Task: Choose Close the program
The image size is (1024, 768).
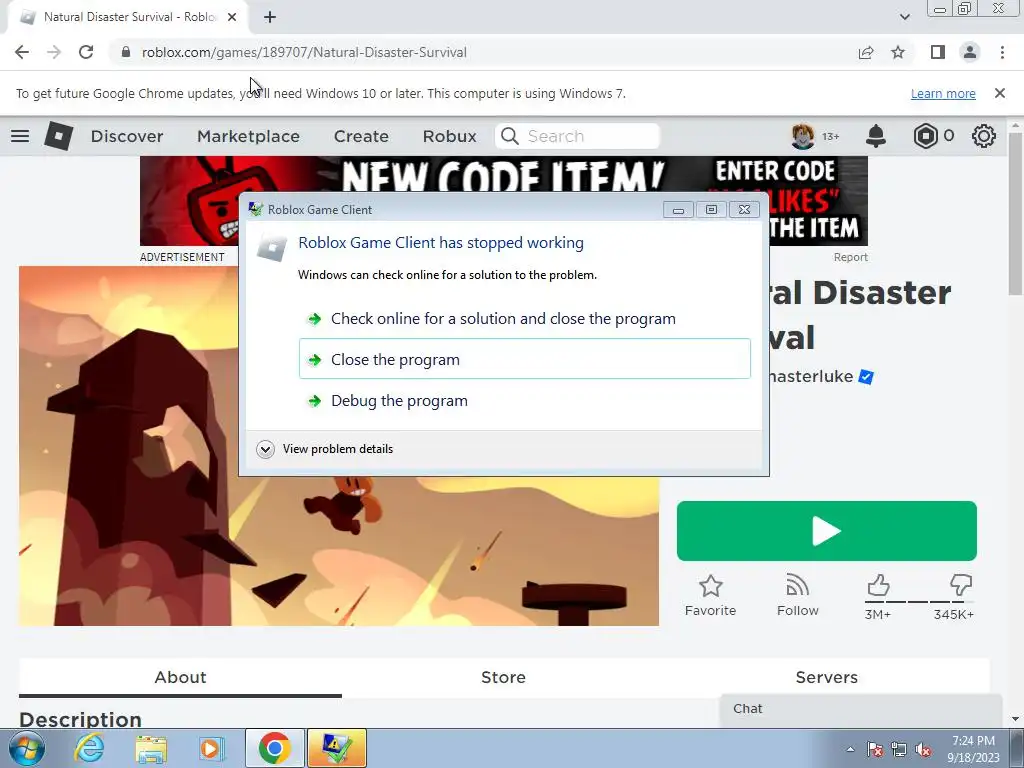Action: coord(524,359)
